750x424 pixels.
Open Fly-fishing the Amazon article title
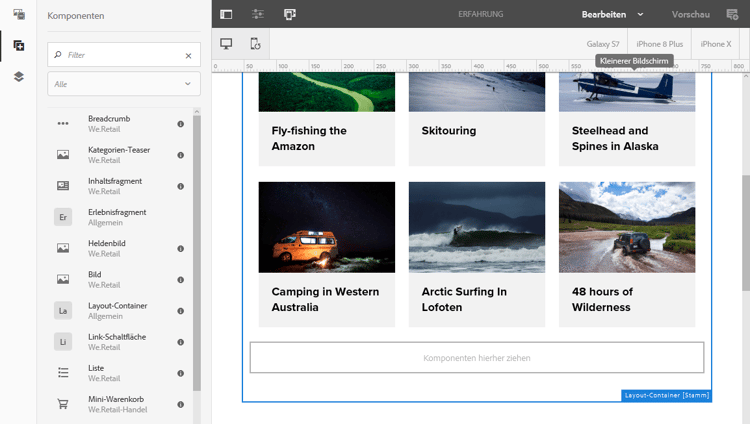[309, 138]
